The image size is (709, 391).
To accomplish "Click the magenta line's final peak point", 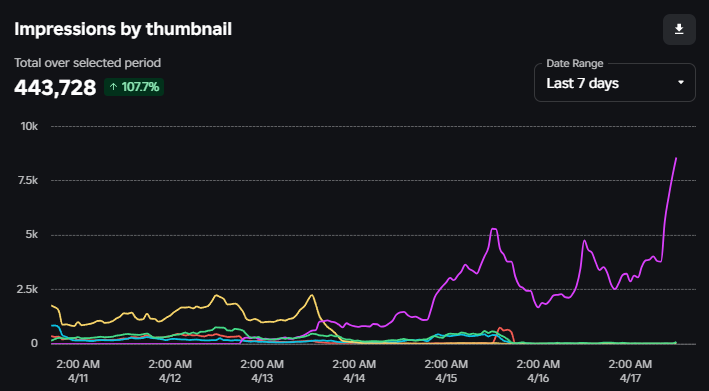I will 676,158.
